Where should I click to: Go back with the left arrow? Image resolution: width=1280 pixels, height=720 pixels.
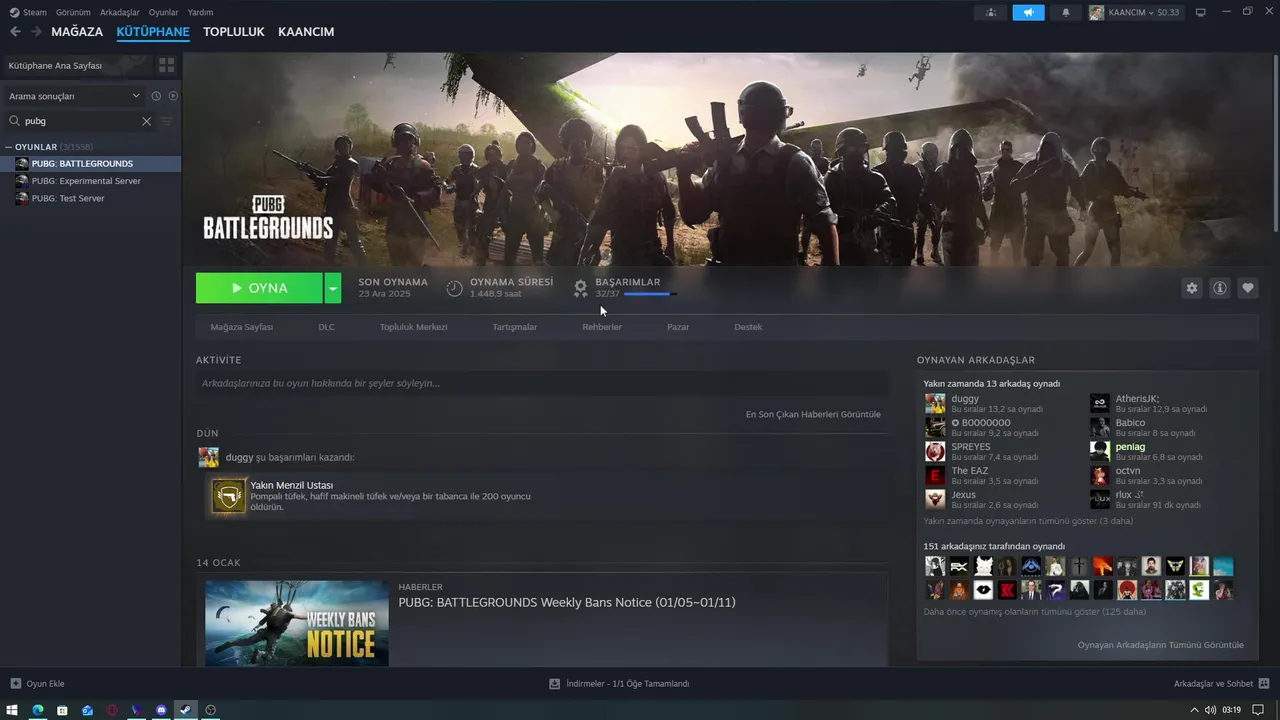pos(15,32)
